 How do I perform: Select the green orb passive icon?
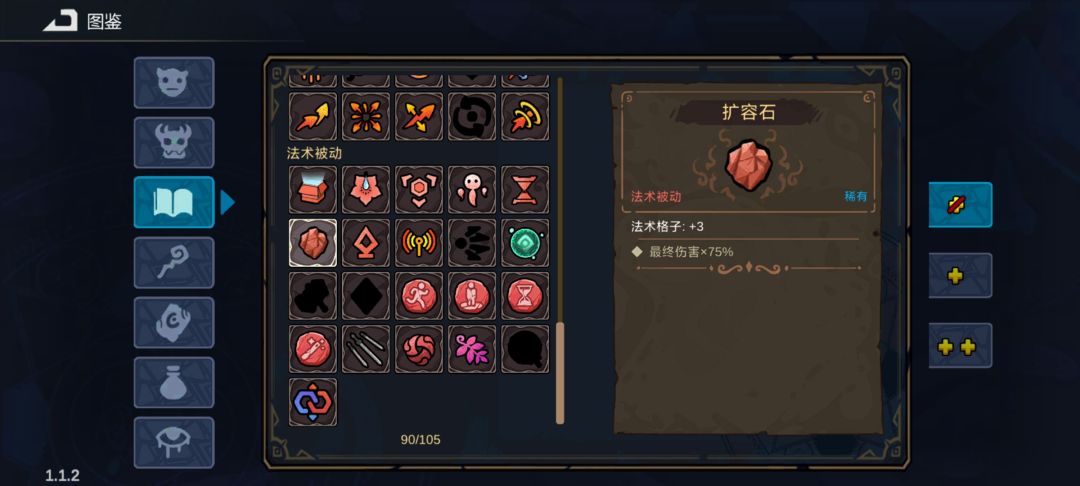(525, 242)
